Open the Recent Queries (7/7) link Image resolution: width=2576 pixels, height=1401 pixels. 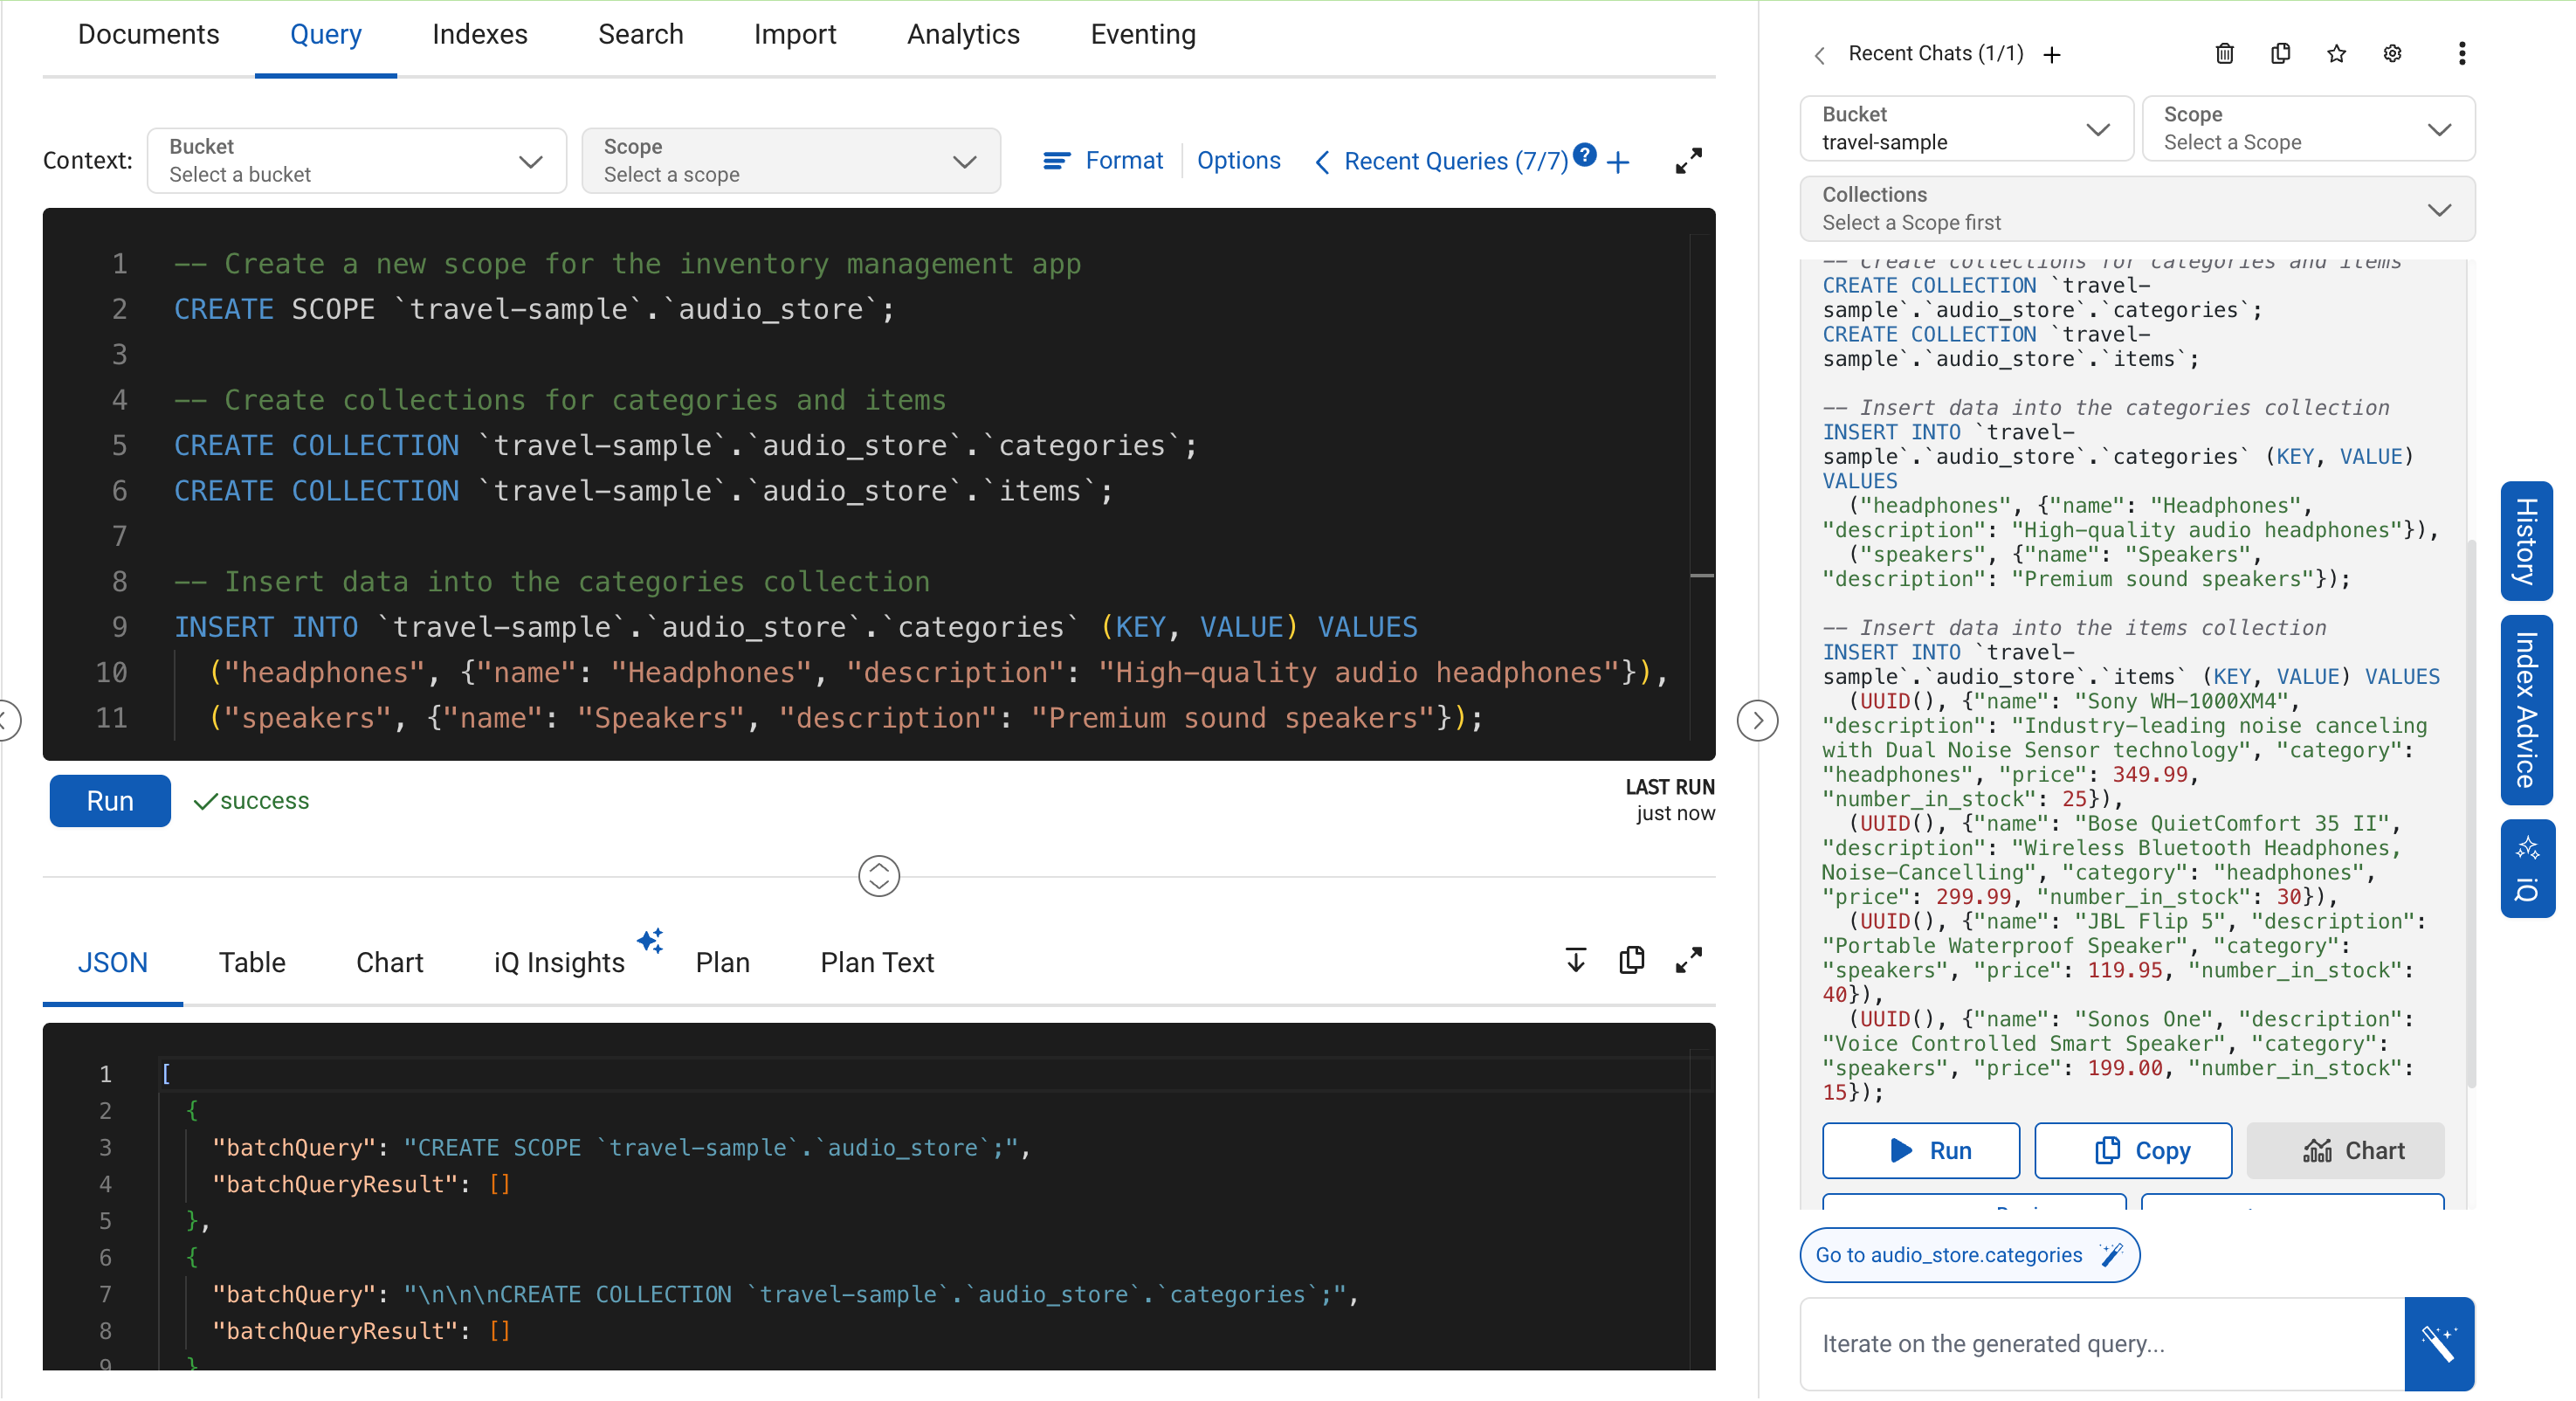[x=1455, y=161]
